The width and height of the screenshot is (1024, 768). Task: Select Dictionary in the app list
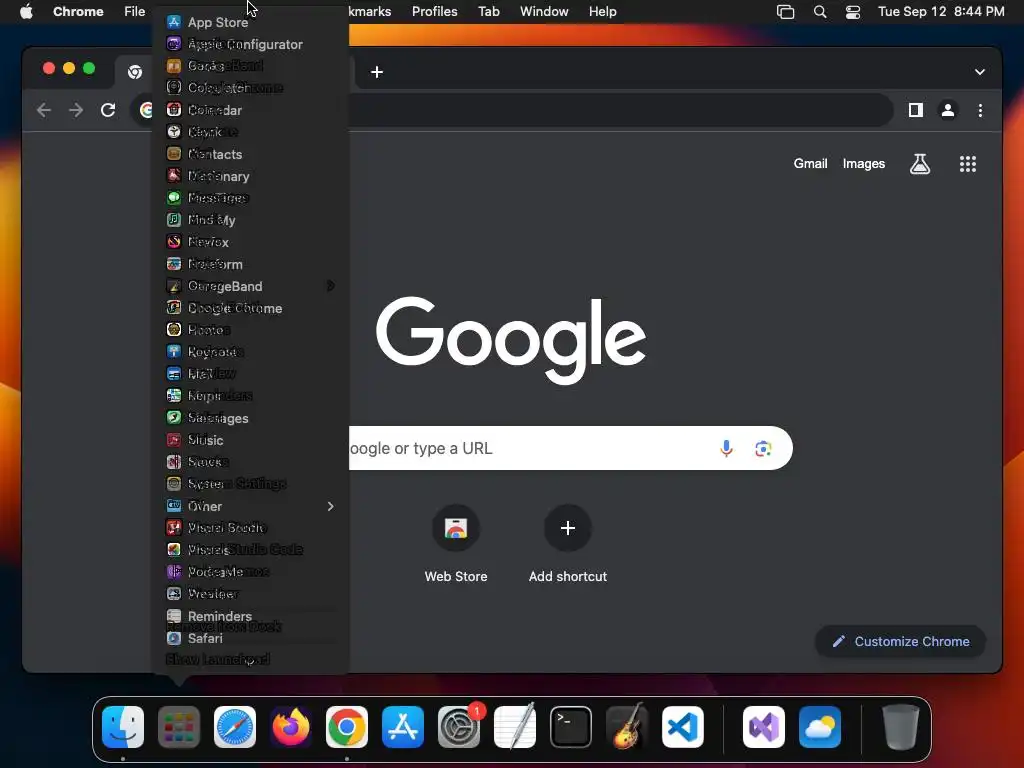[x=250, y=176]
